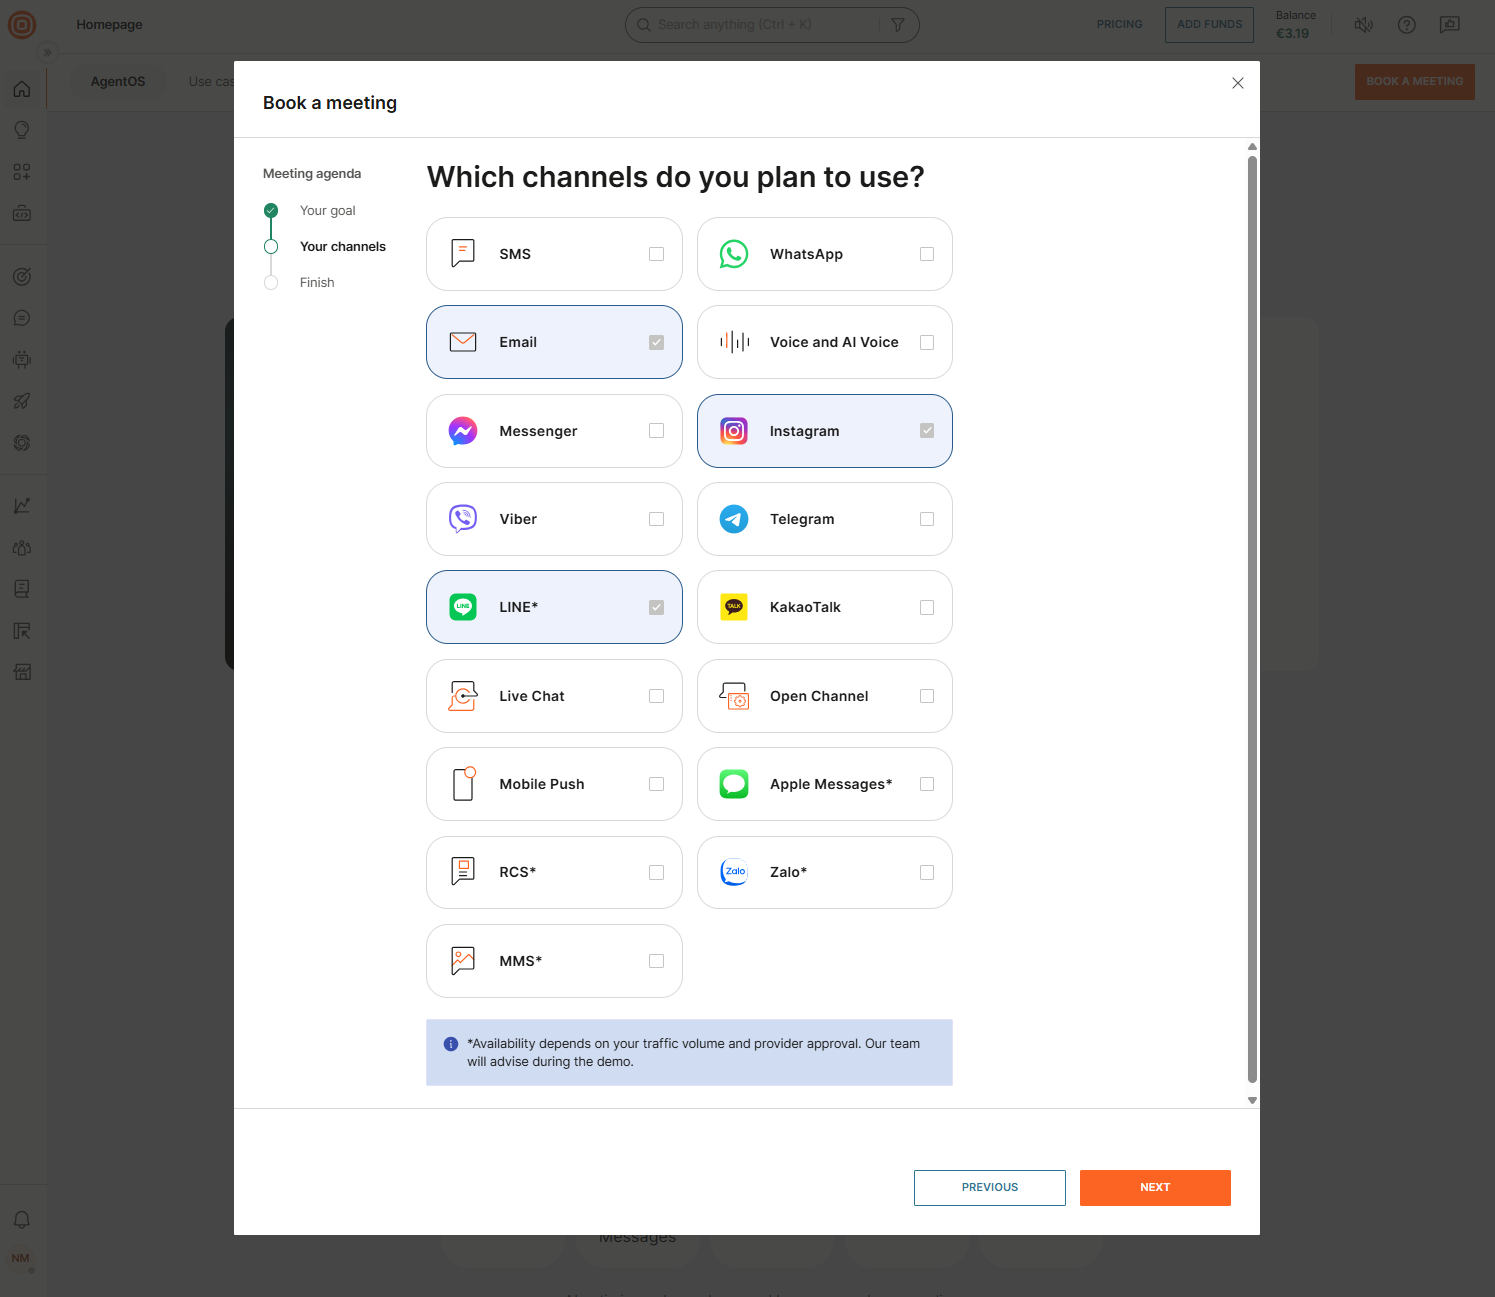Viewport: 1495px width, 1297px height.
Task: Uncheck the Email channel checkbox
Action: point(656,341)
